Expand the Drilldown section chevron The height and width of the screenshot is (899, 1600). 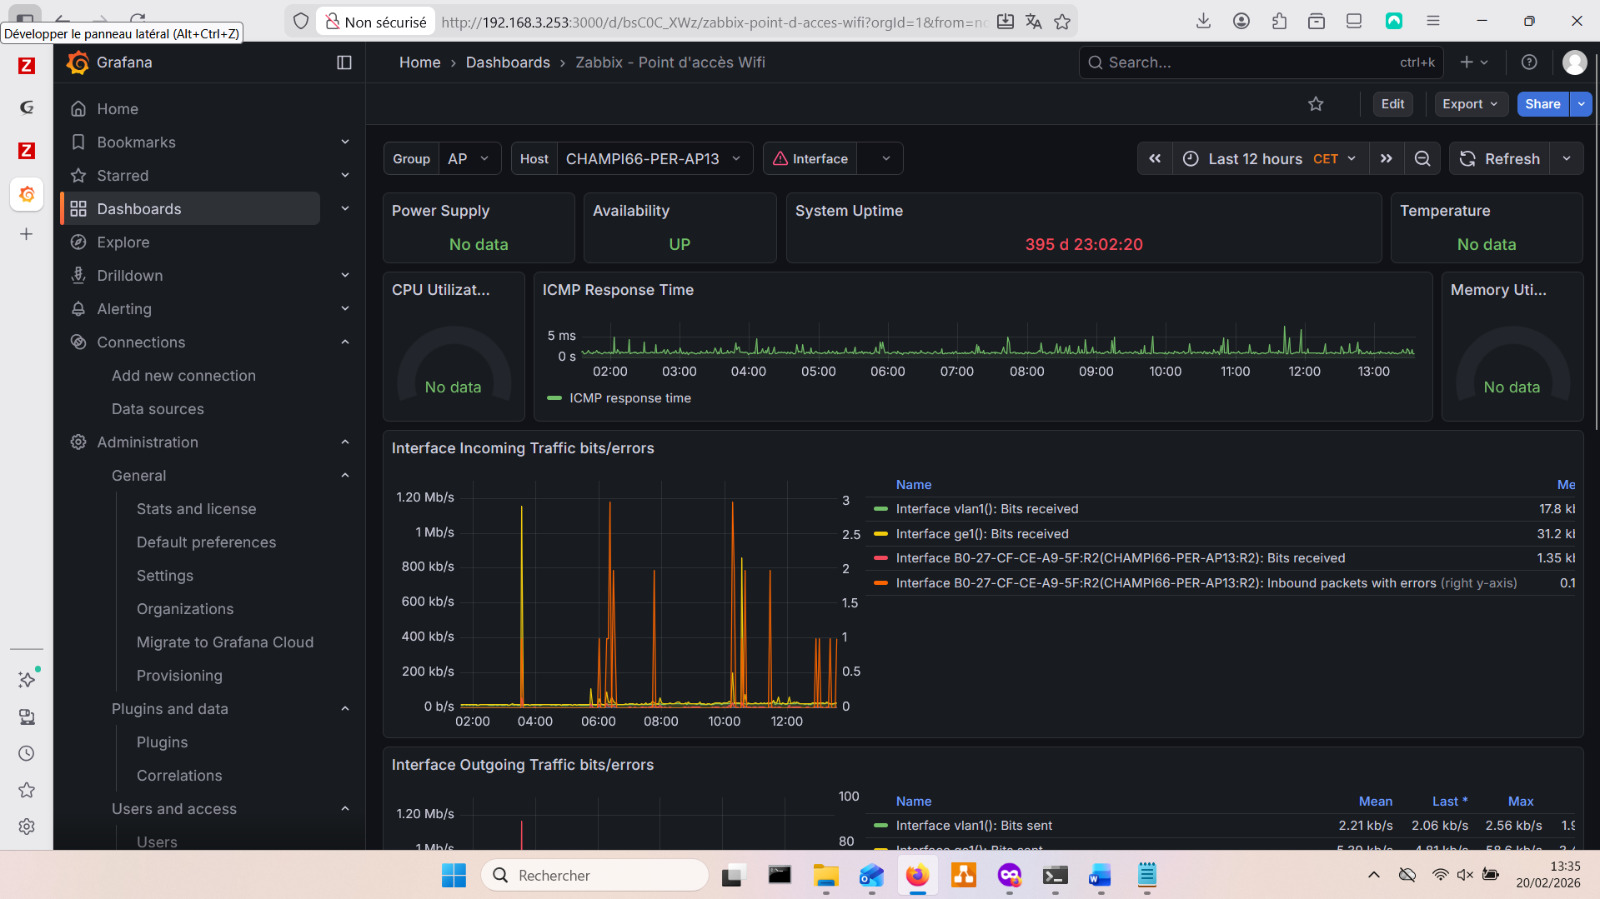point(345,275)
